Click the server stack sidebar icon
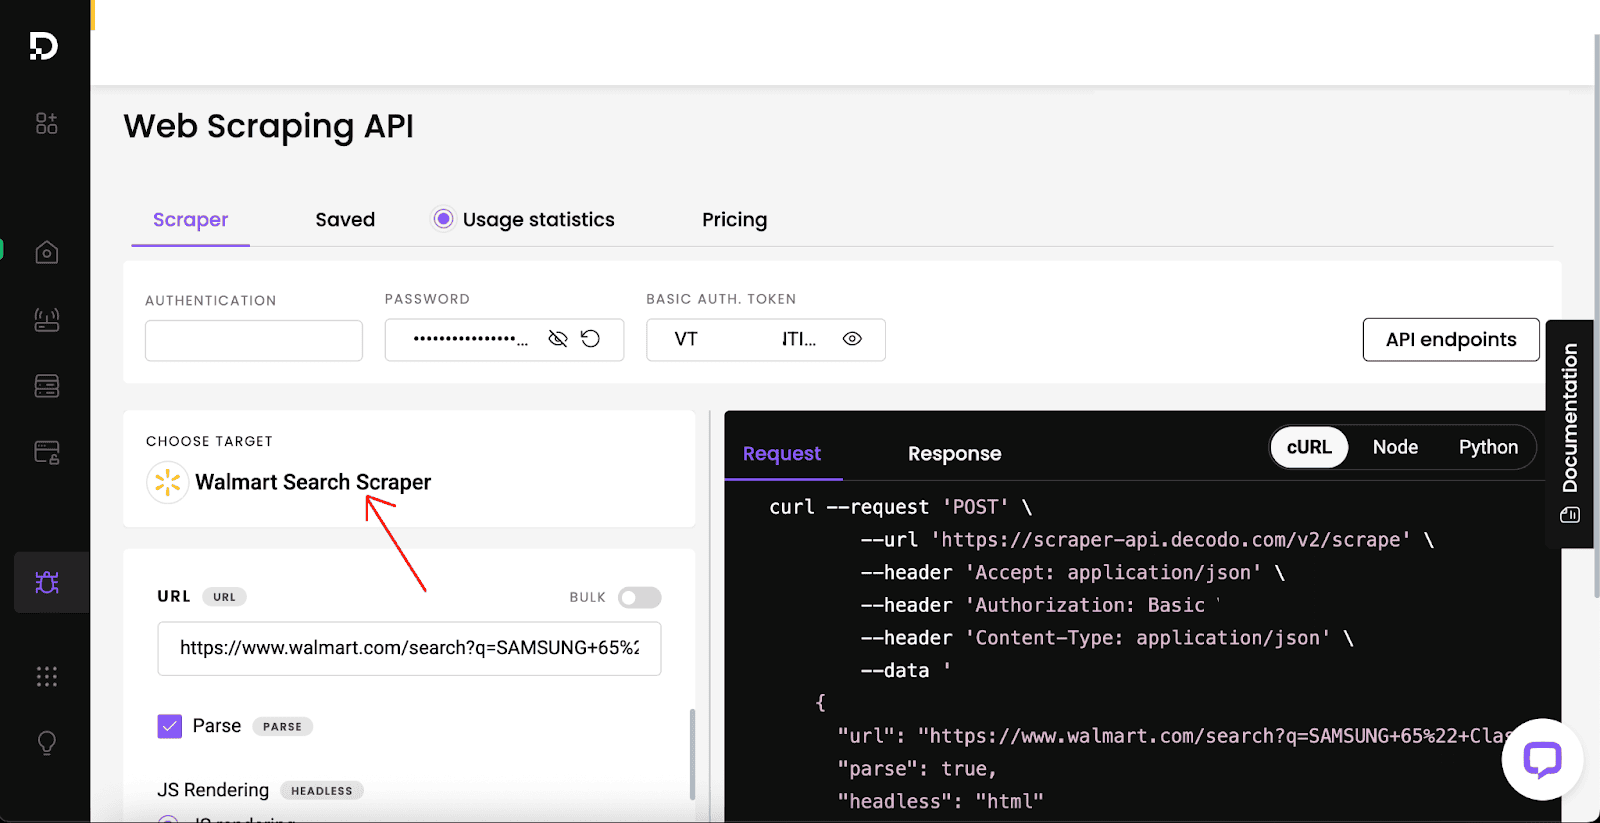Screen dimensions: 1600x823 [x=46, y=386]
